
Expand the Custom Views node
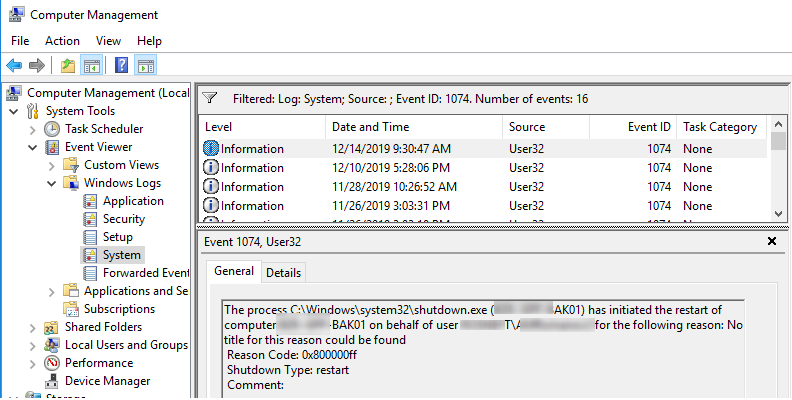52,166
